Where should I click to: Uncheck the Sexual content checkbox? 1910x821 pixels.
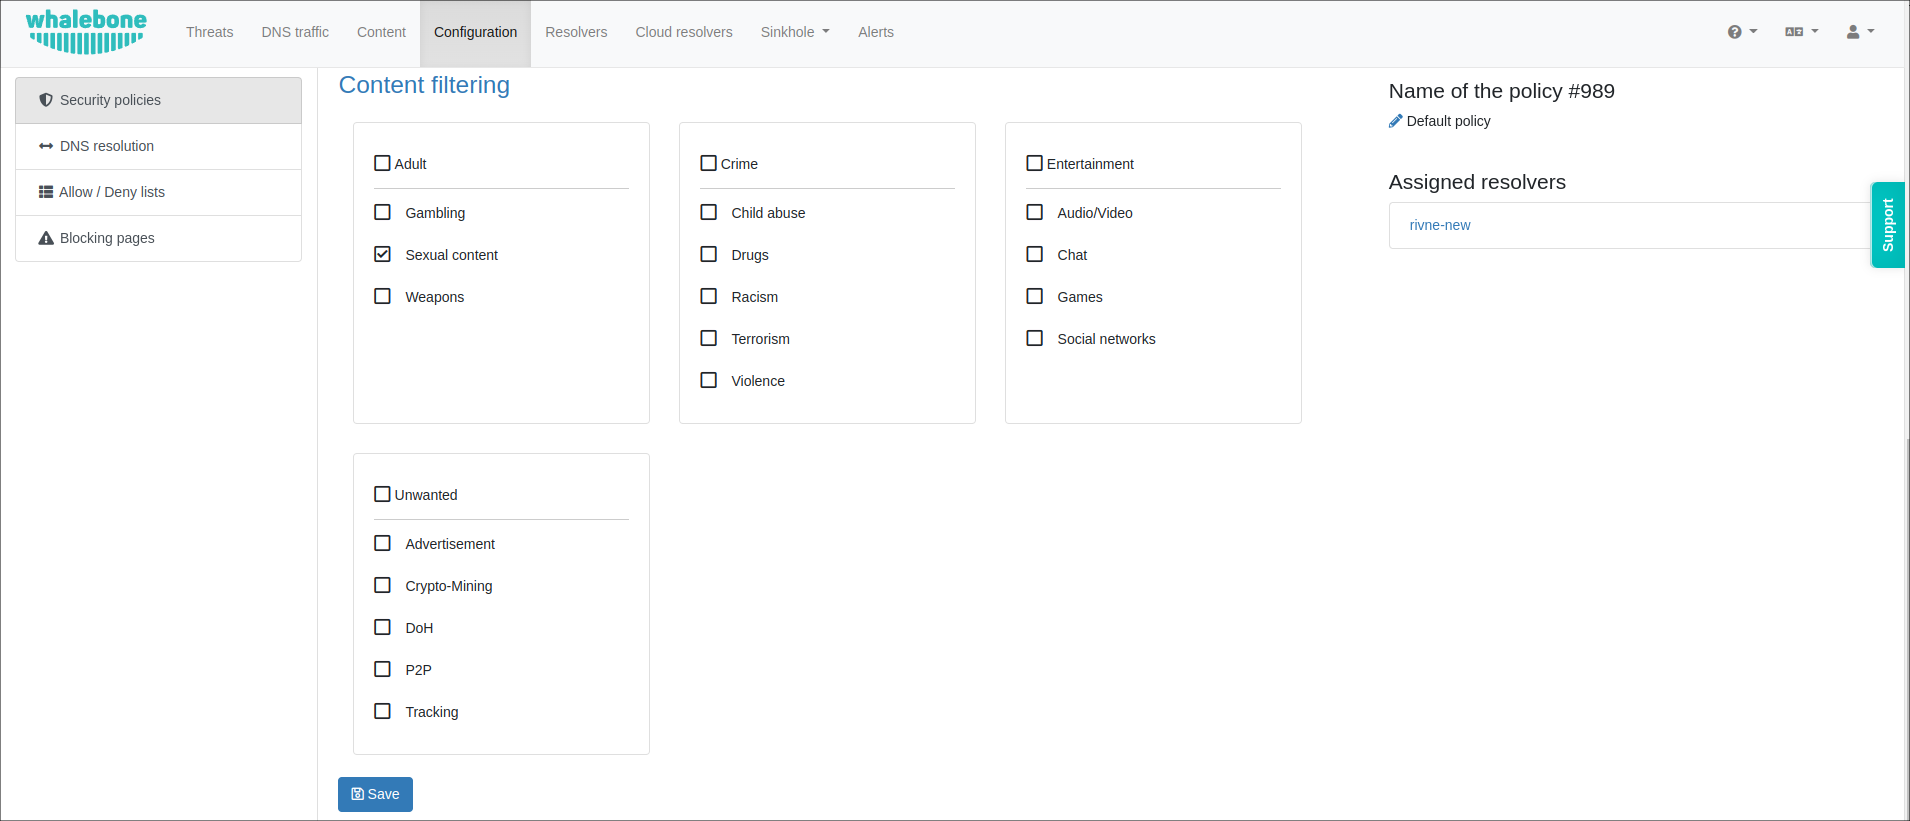(x=382, y=254)
